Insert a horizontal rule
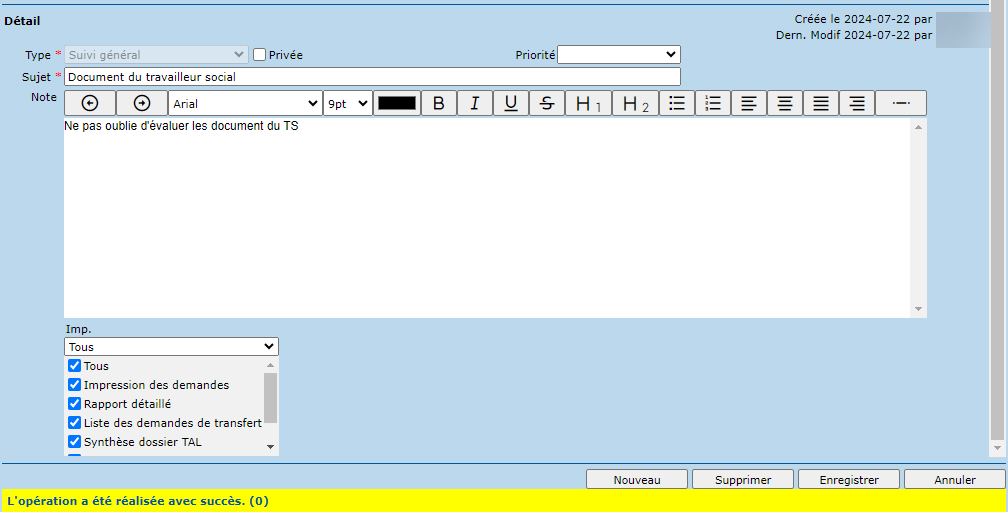The image size is (1008, 512). coord(900,103)
